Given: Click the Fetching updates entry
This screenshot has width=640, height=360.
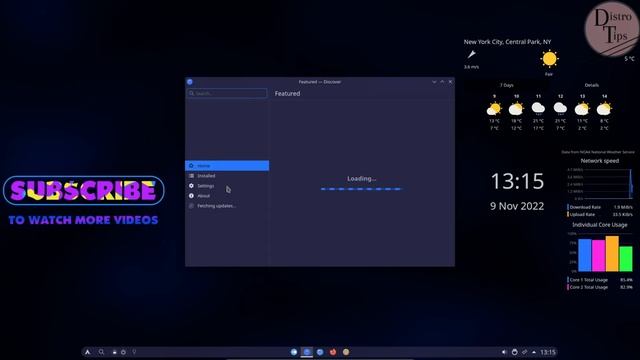Looking at the screenshot, I should tap(227, 206).
